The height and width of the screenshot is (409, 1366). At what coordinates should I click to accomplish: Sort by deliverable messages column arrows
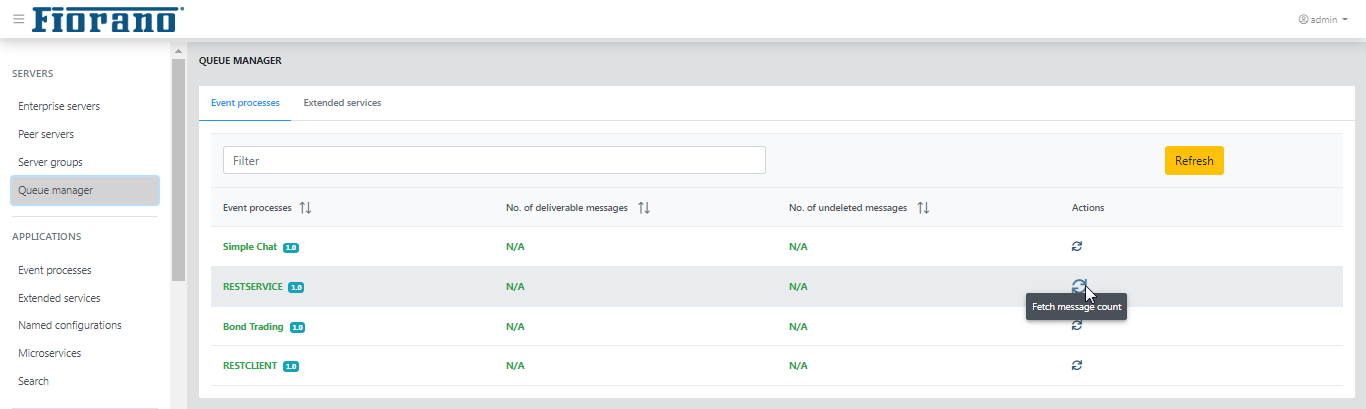click(x=644, y=208)
